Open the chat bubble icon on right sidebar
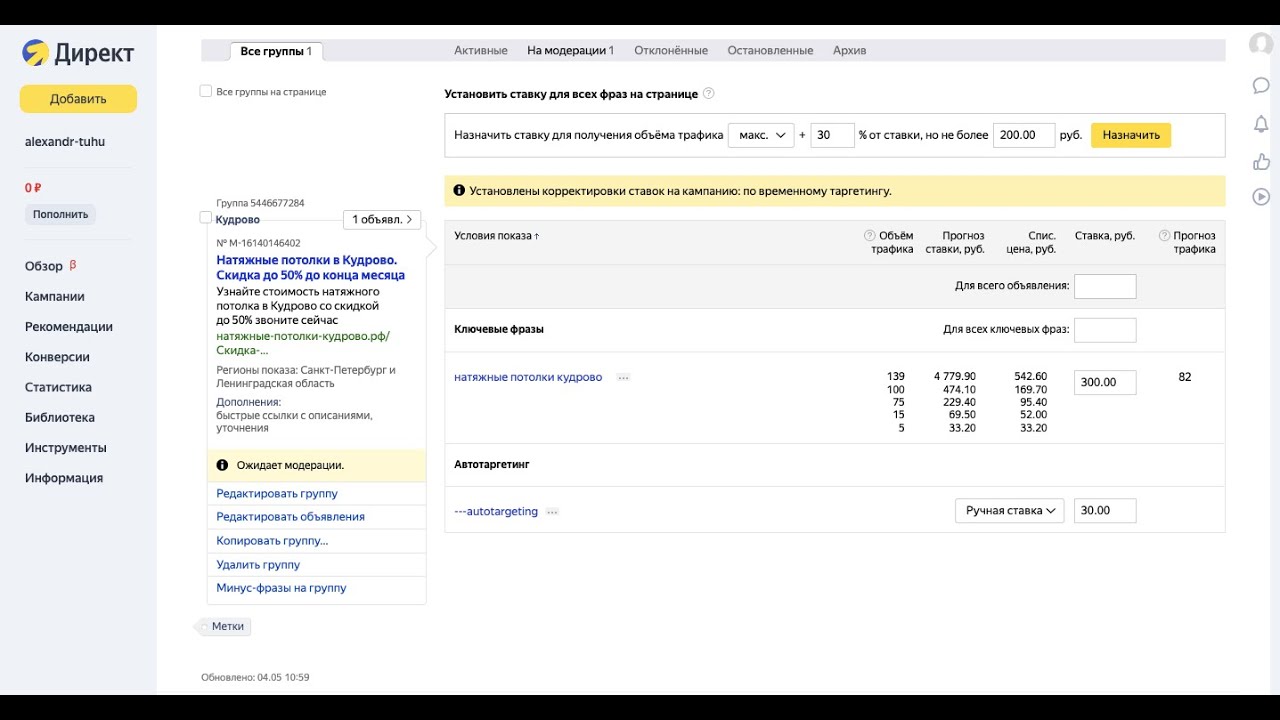The width and height of the screenshot is (1280, 720). [1261, 85]
